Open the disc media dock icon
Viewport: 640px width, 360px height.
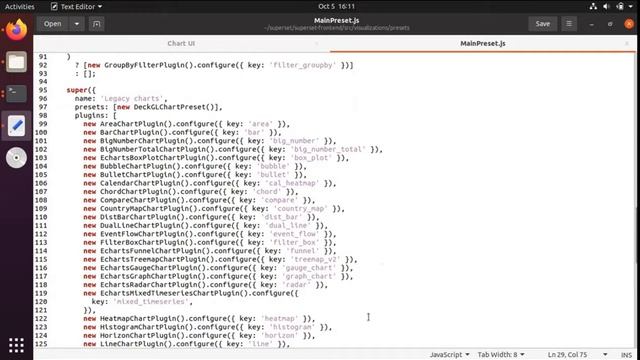pos(16,158)
